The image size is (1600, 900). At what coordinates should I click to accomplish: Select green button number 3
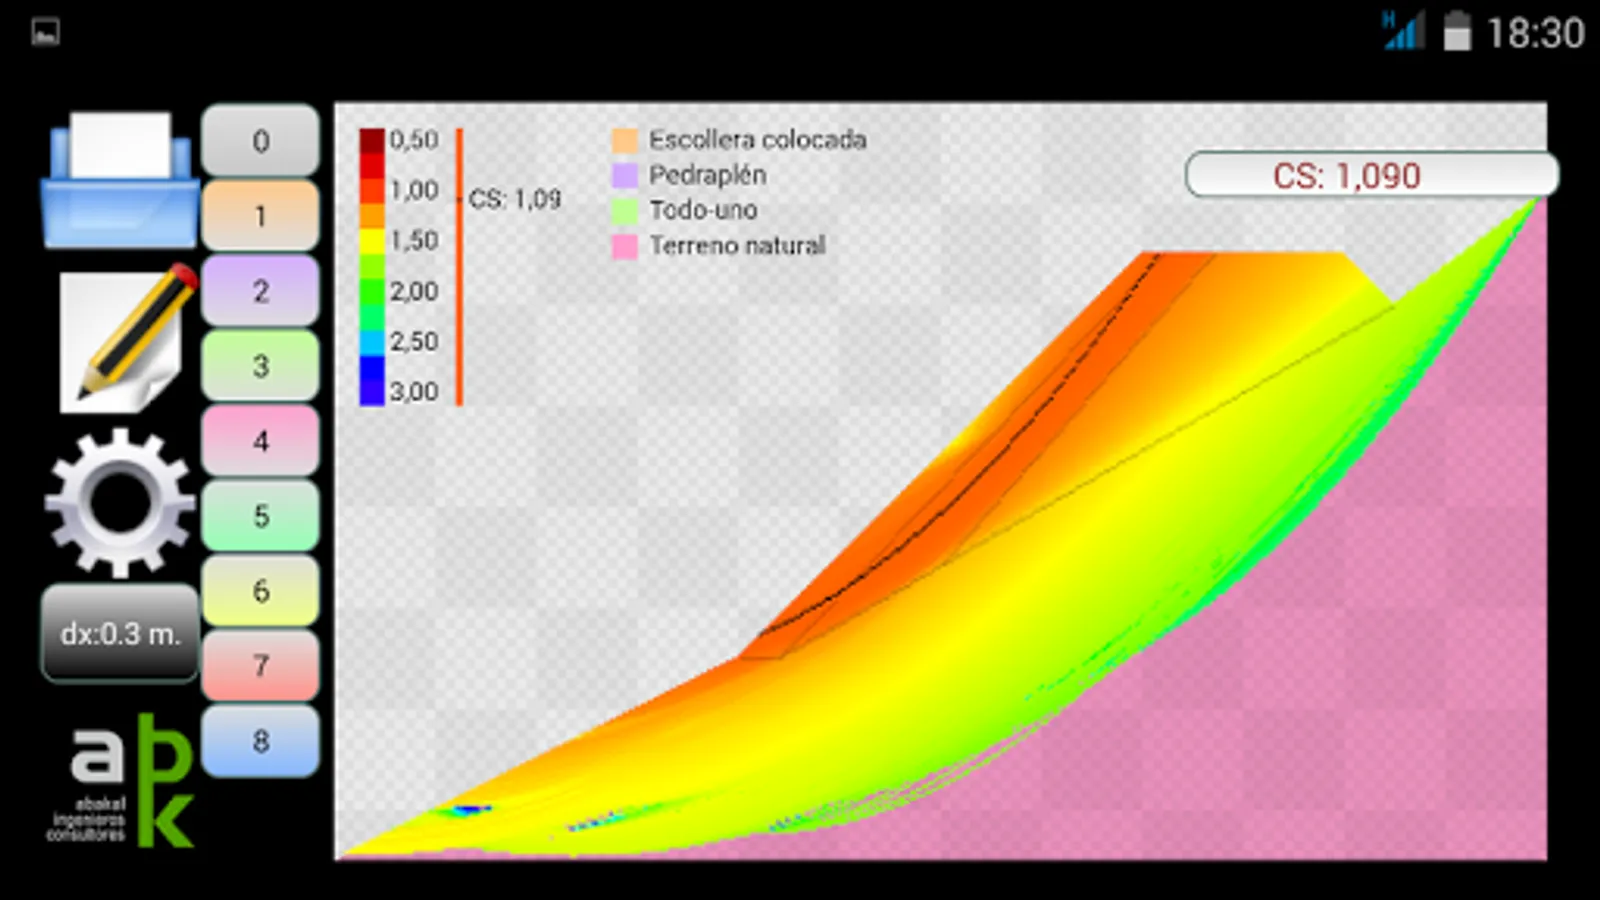tap(260, 366)
